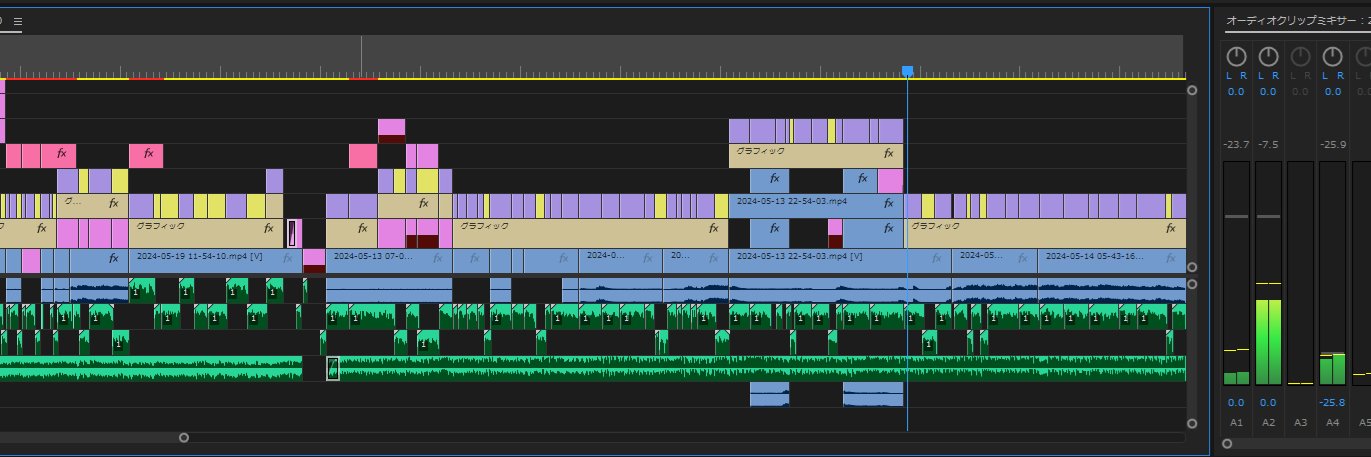Screen dimensions: 1371x457
Task: Click the A1 channel label
Action: (1236, 423)
